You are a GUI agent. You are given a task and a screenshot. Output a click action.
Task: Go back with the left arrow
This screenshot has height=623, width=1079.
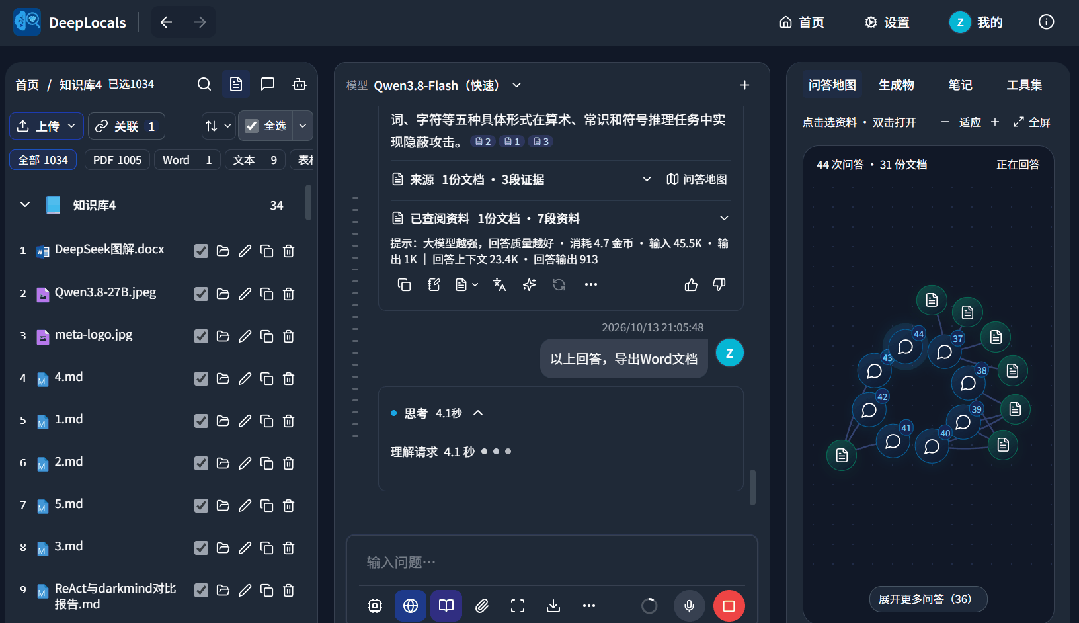167,22
